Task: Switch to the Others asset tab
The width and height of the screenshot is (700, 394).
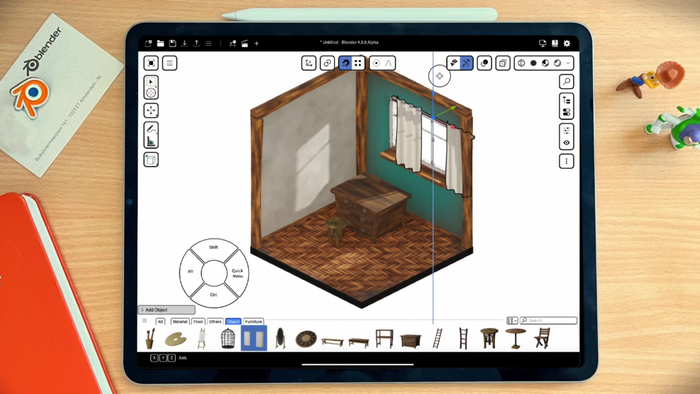Action: tap(215, 321)
